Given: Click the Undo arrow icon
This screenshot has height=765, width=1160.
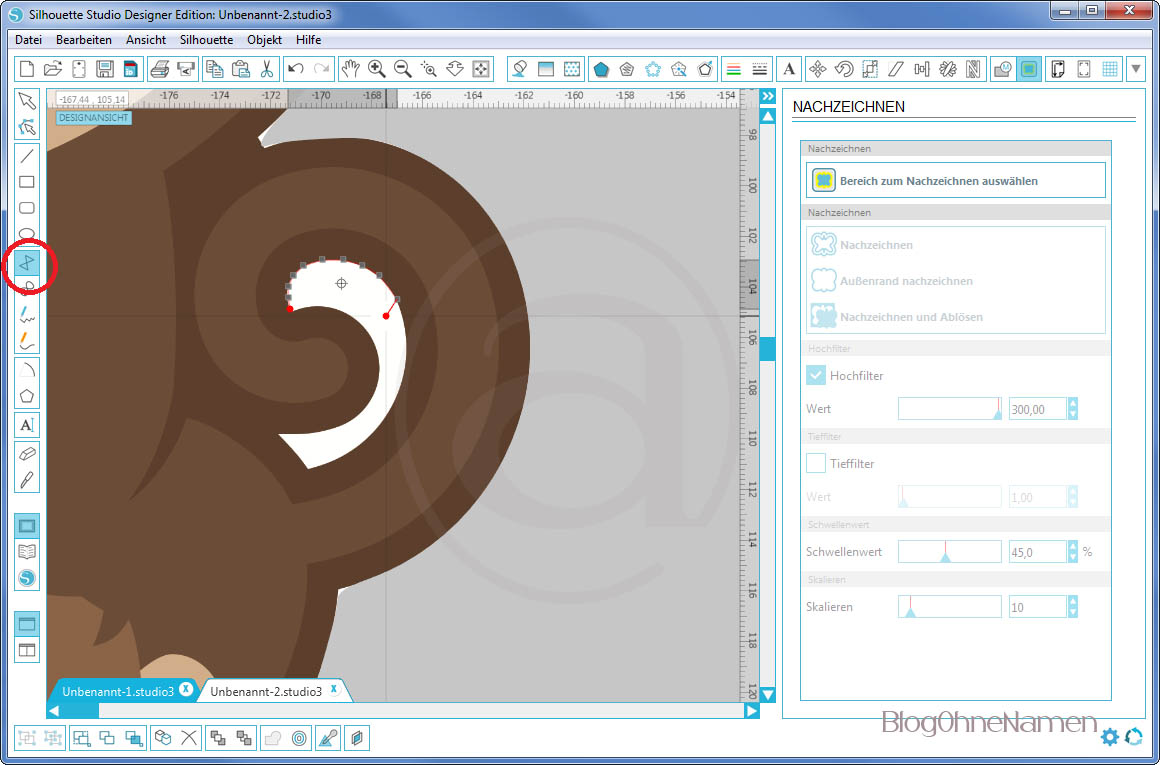Looking at the screenshot, I should pos(295,69).
